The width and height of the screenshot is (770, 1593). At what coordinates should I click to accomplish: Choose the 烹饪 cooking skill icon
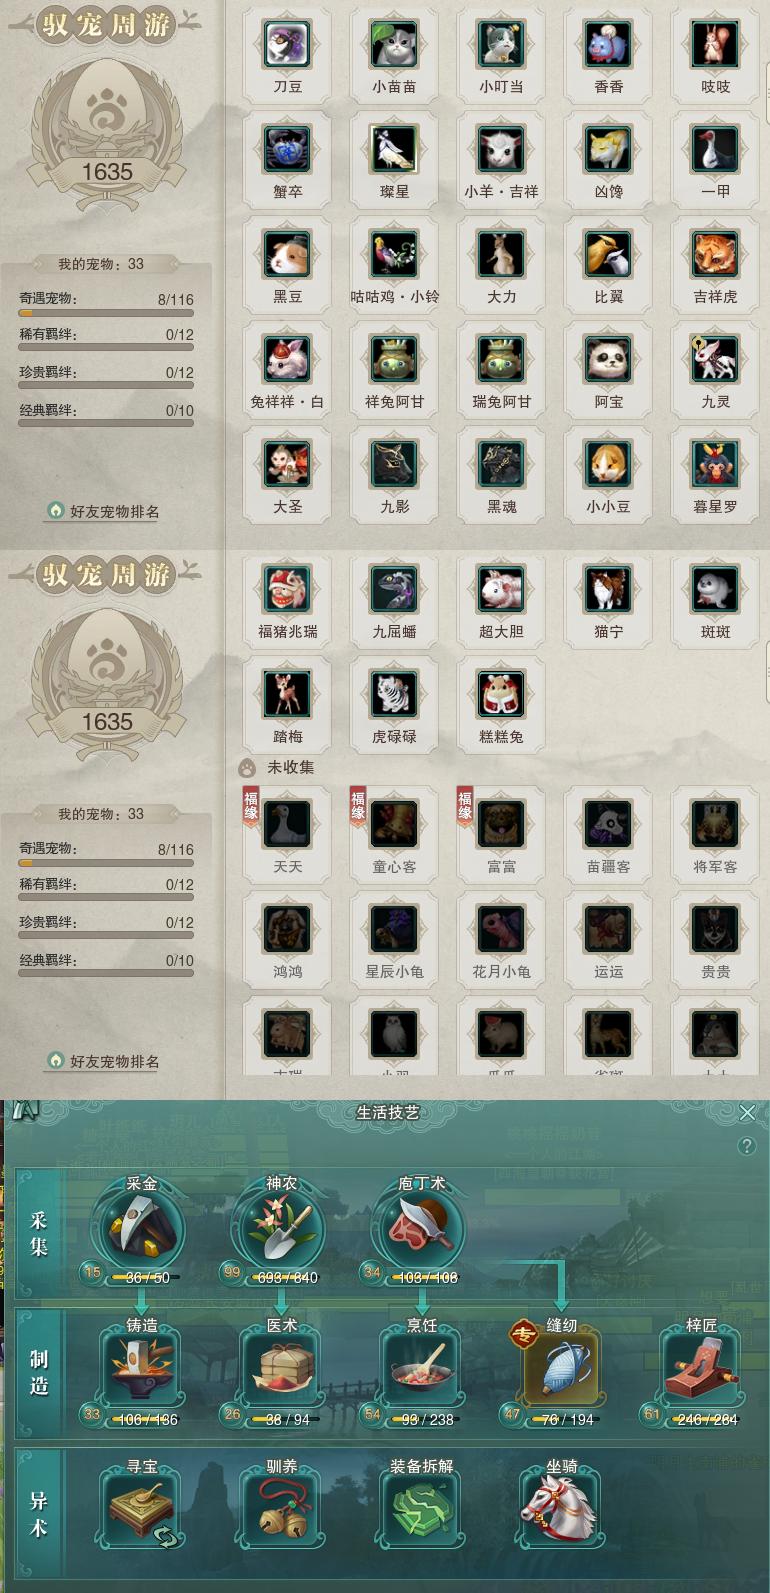422,1370
